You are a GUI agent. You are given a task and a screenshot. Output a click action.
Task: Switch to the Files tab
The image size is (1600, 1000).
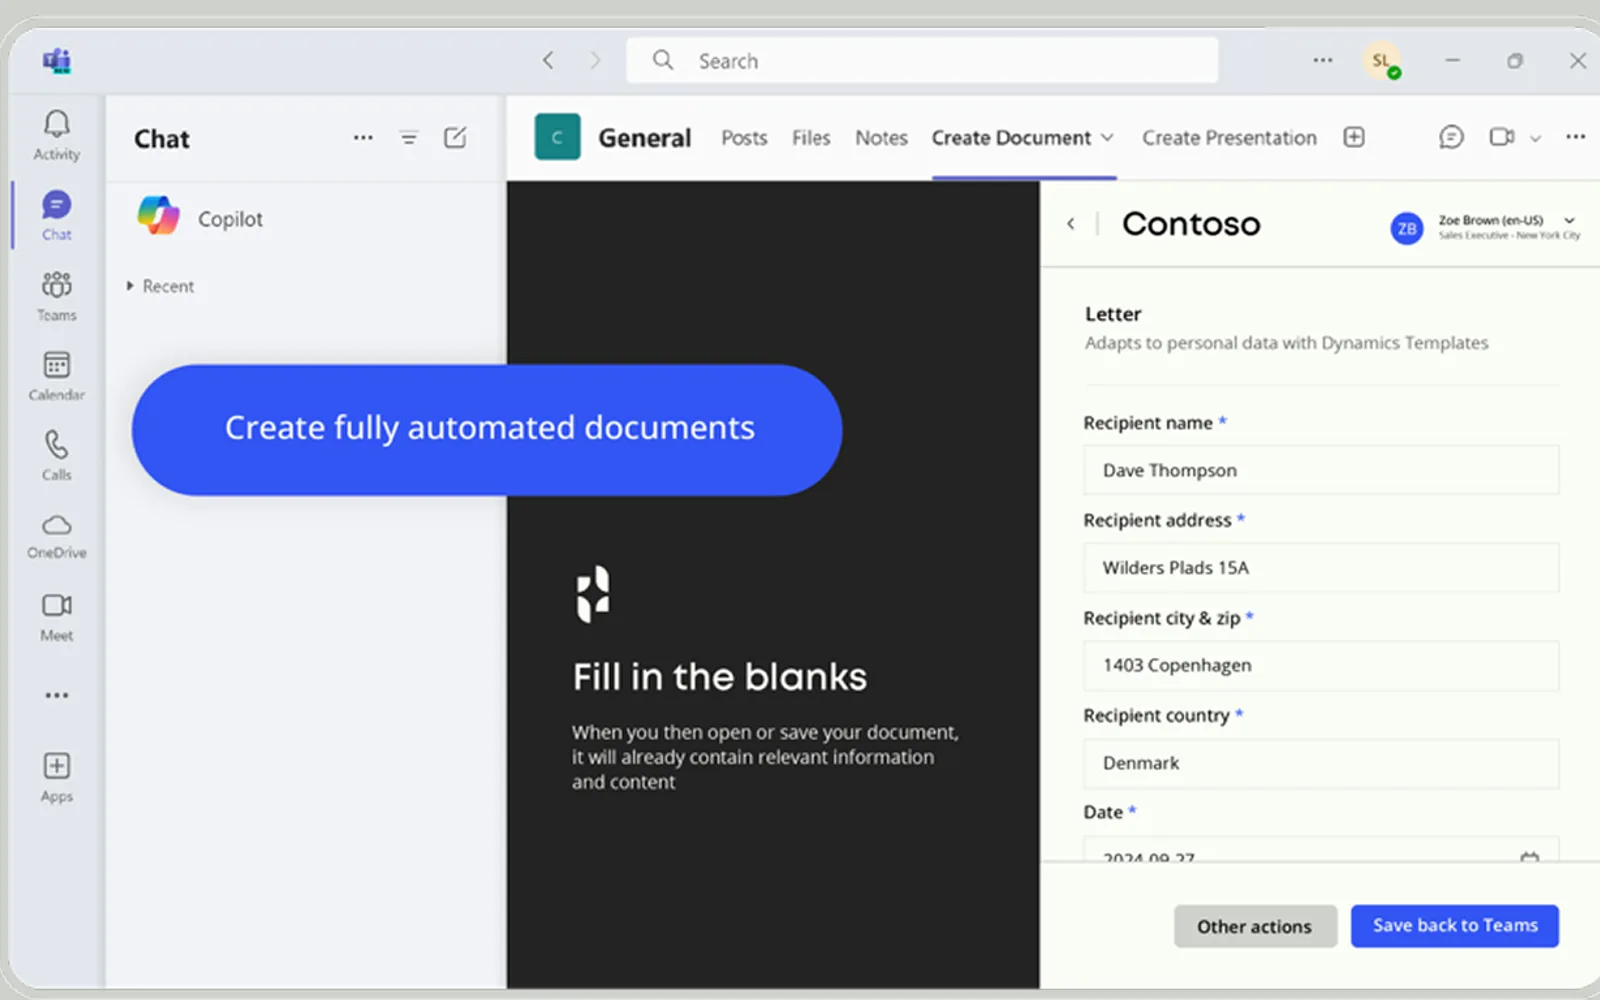811,138
